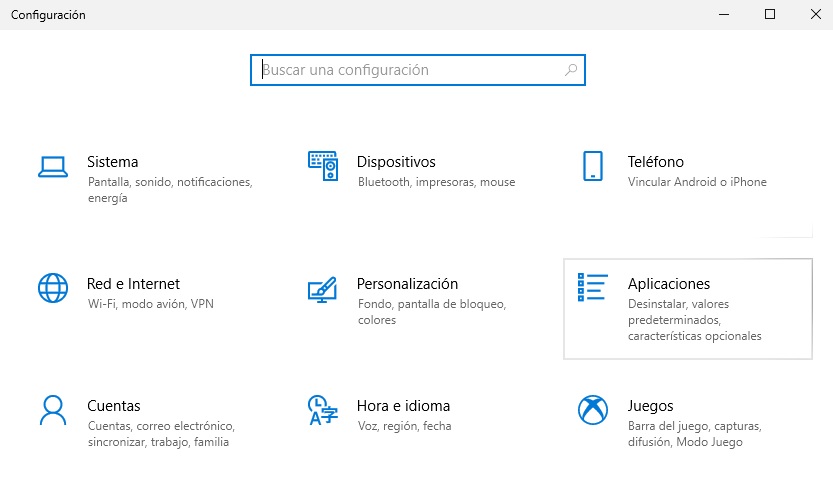
Task: Click the magnifying glass search icon
Action: 571,70
